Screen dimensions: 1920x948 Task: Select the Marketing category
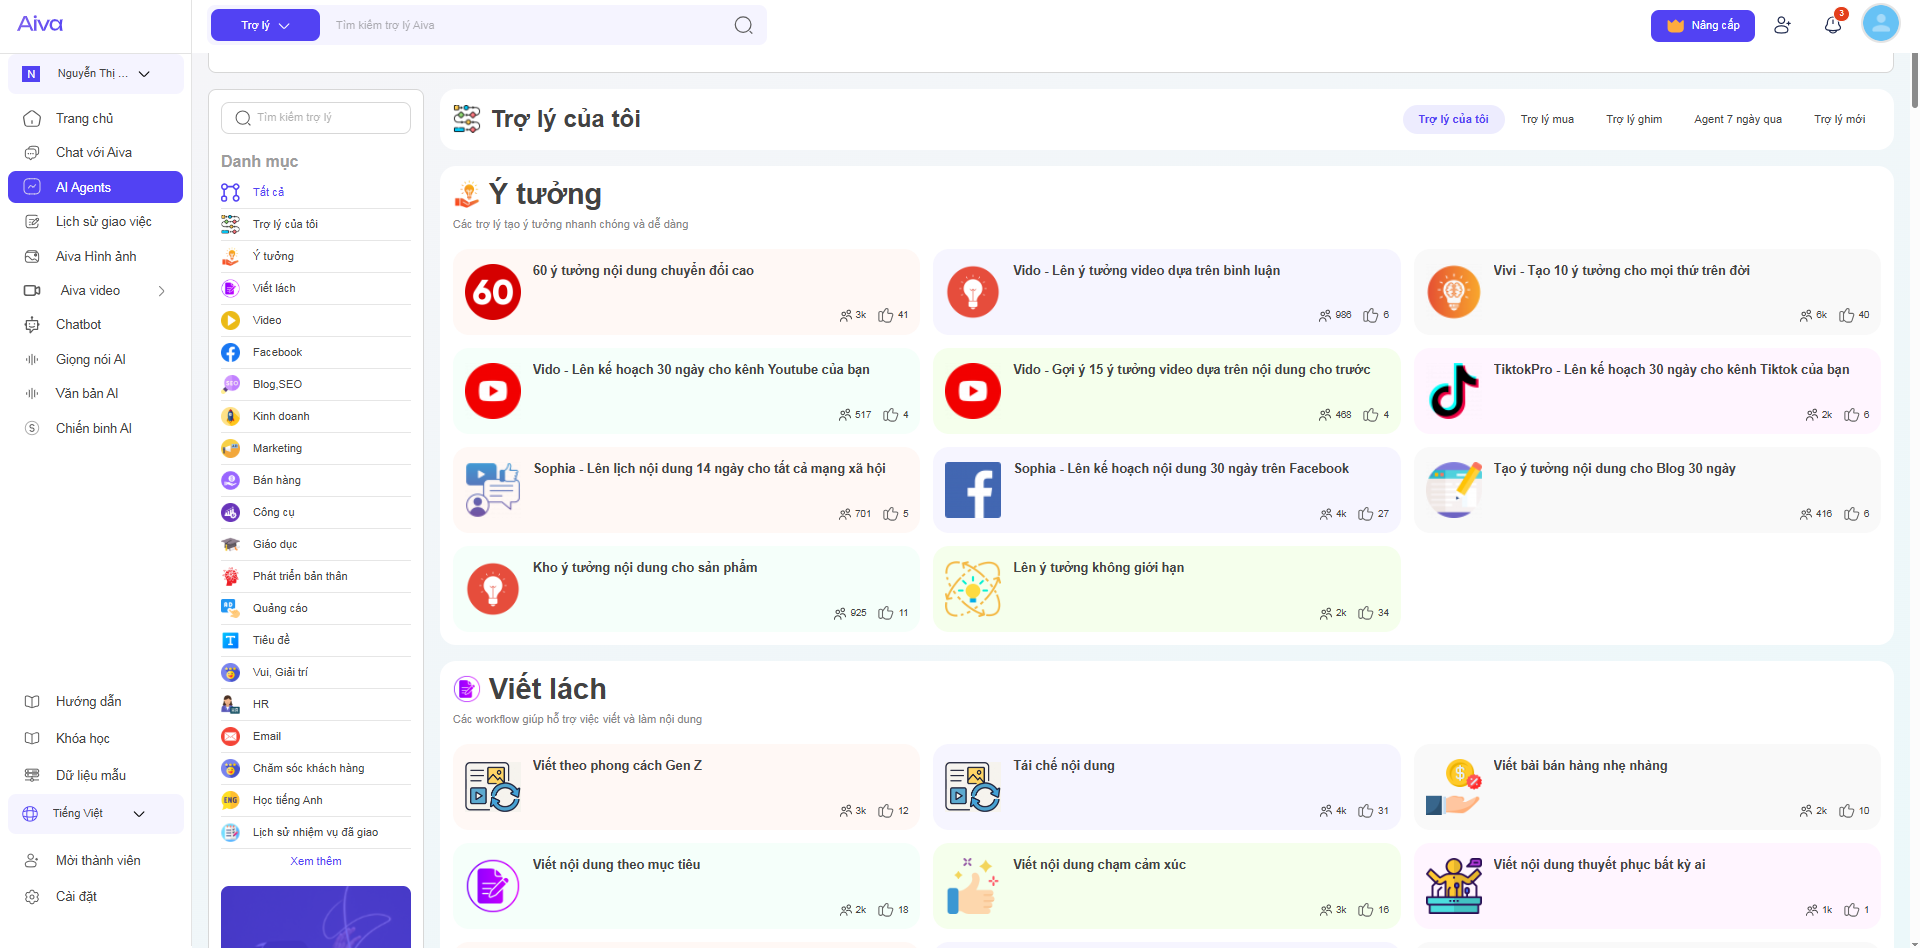coord(316,448)
